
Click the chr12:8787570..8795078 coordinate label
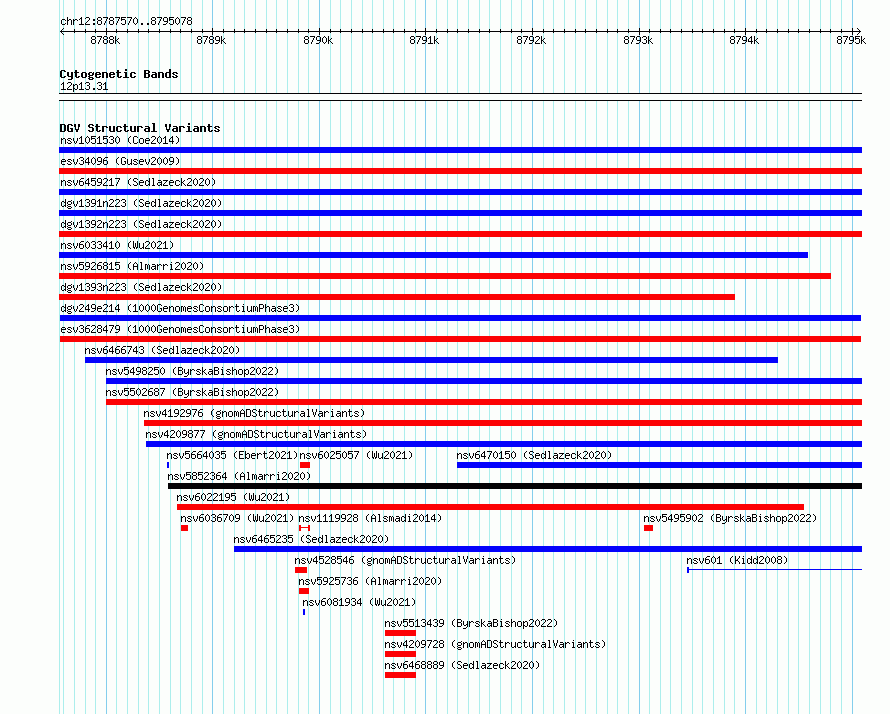pos(126,21)
